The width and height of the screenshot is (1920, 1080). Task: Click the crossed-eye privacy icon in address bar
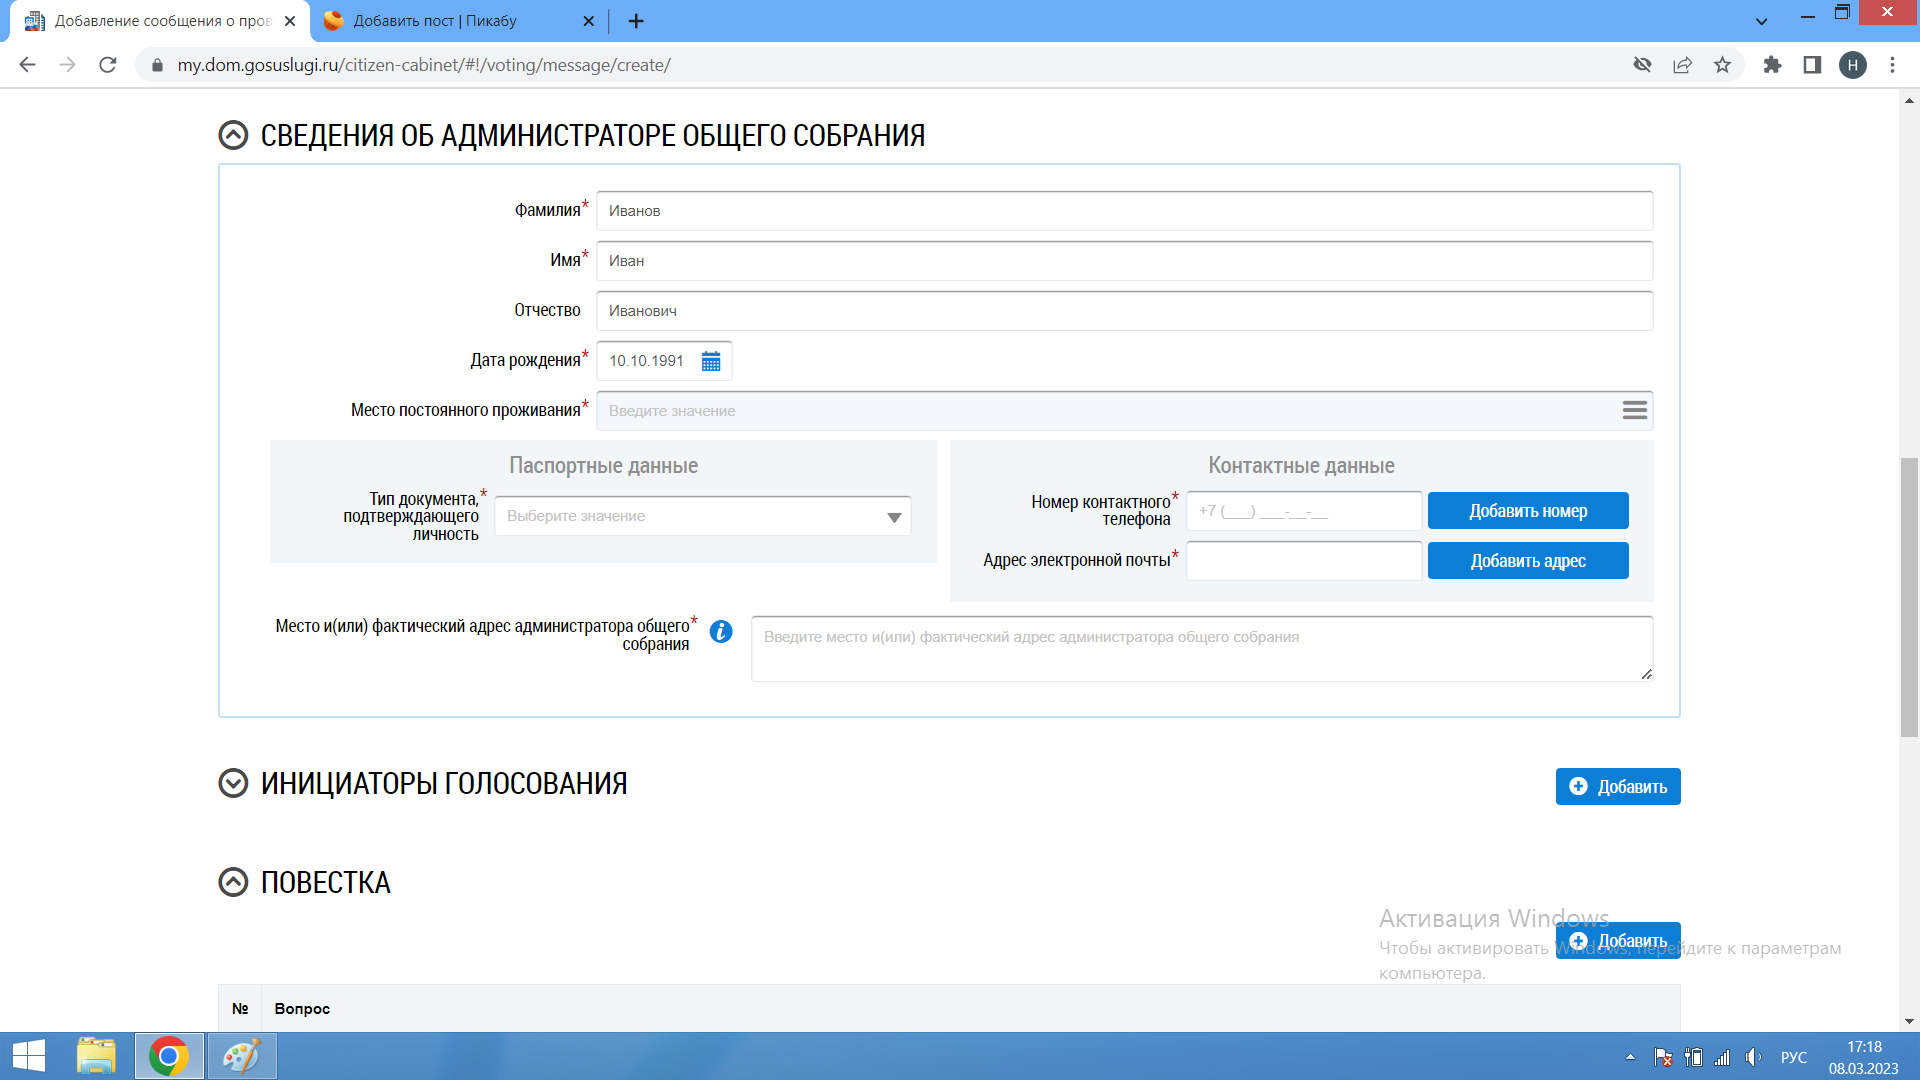[x=1642, y=65]
